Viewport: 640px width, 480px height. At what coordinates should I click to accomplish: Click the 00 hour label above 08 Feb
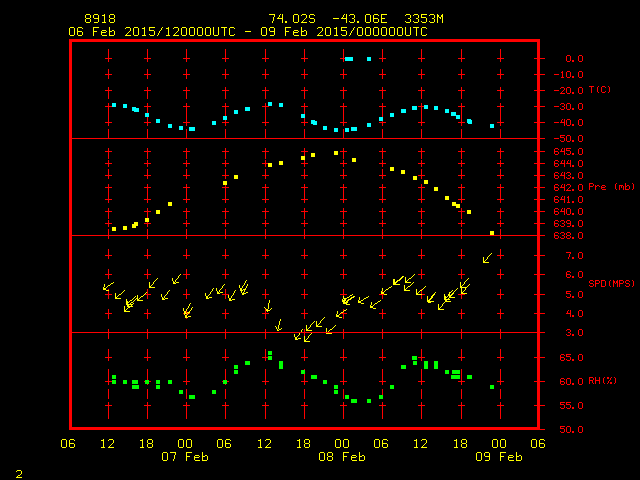(342, 444)
